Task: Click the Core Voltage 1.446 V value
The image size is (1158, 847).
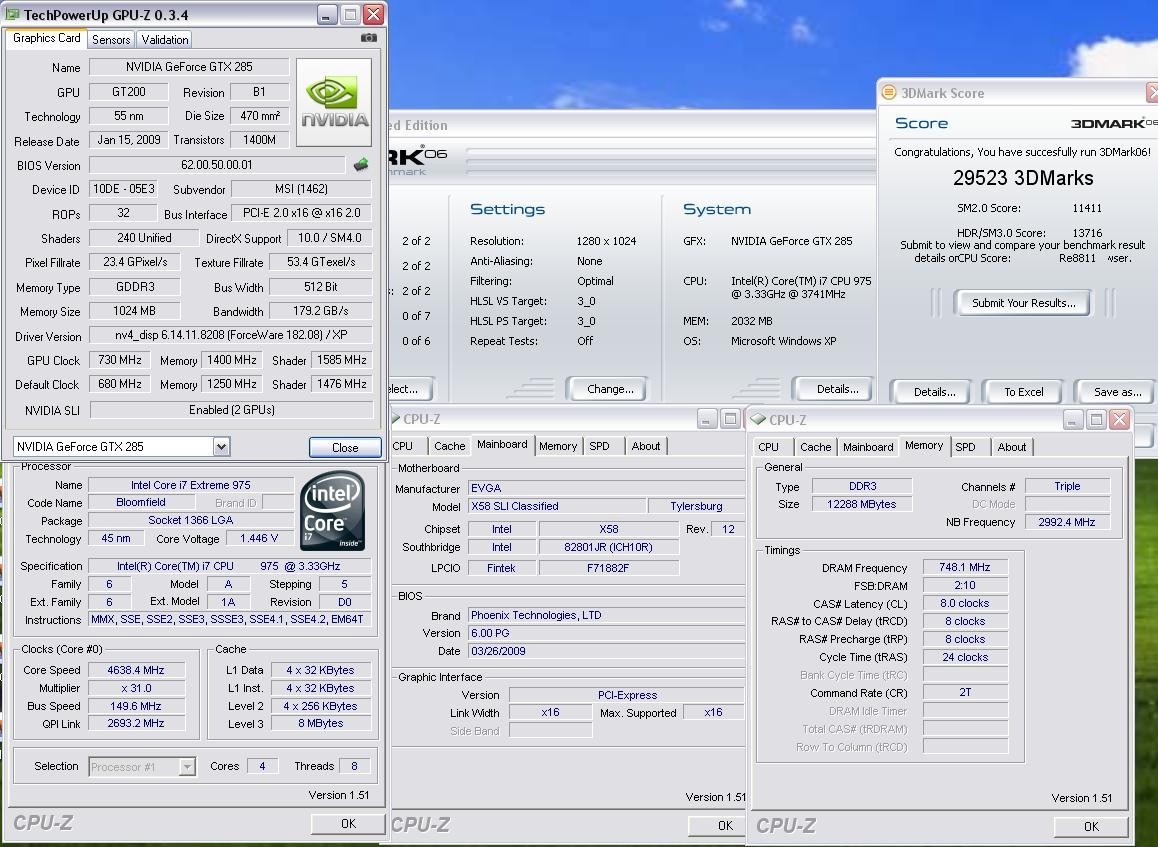Action: (258, 538)
